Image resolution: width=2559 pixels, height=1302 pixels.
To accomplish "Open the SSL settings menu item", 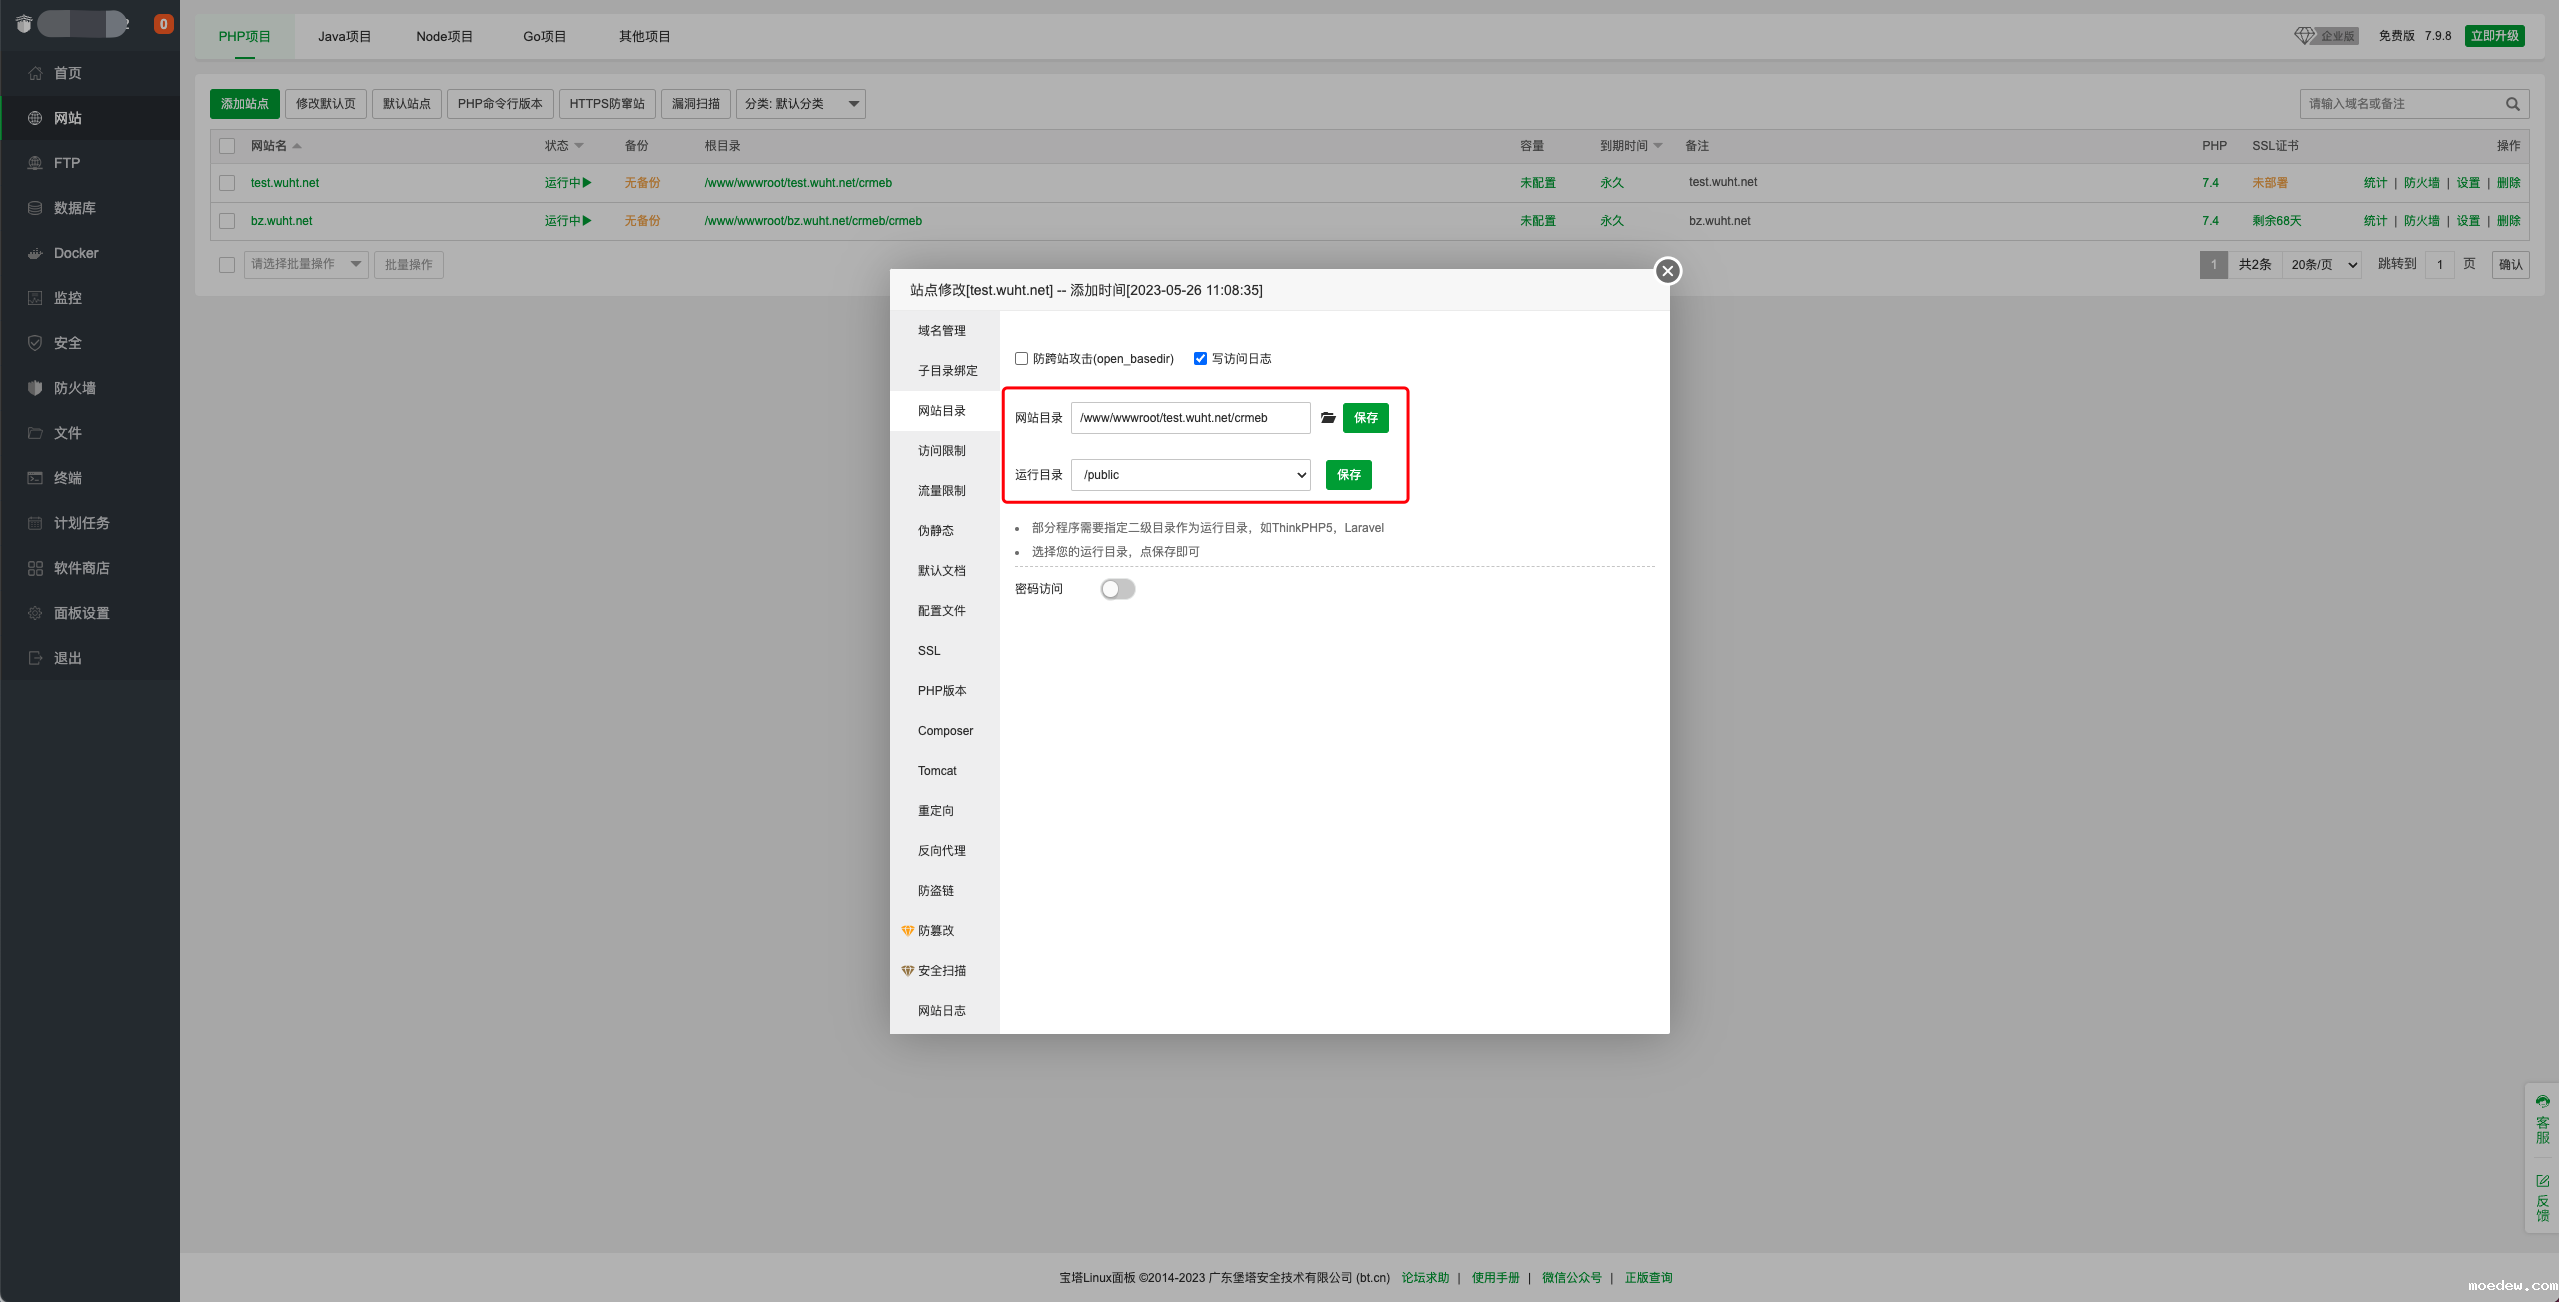I will (x=929, y=651).
